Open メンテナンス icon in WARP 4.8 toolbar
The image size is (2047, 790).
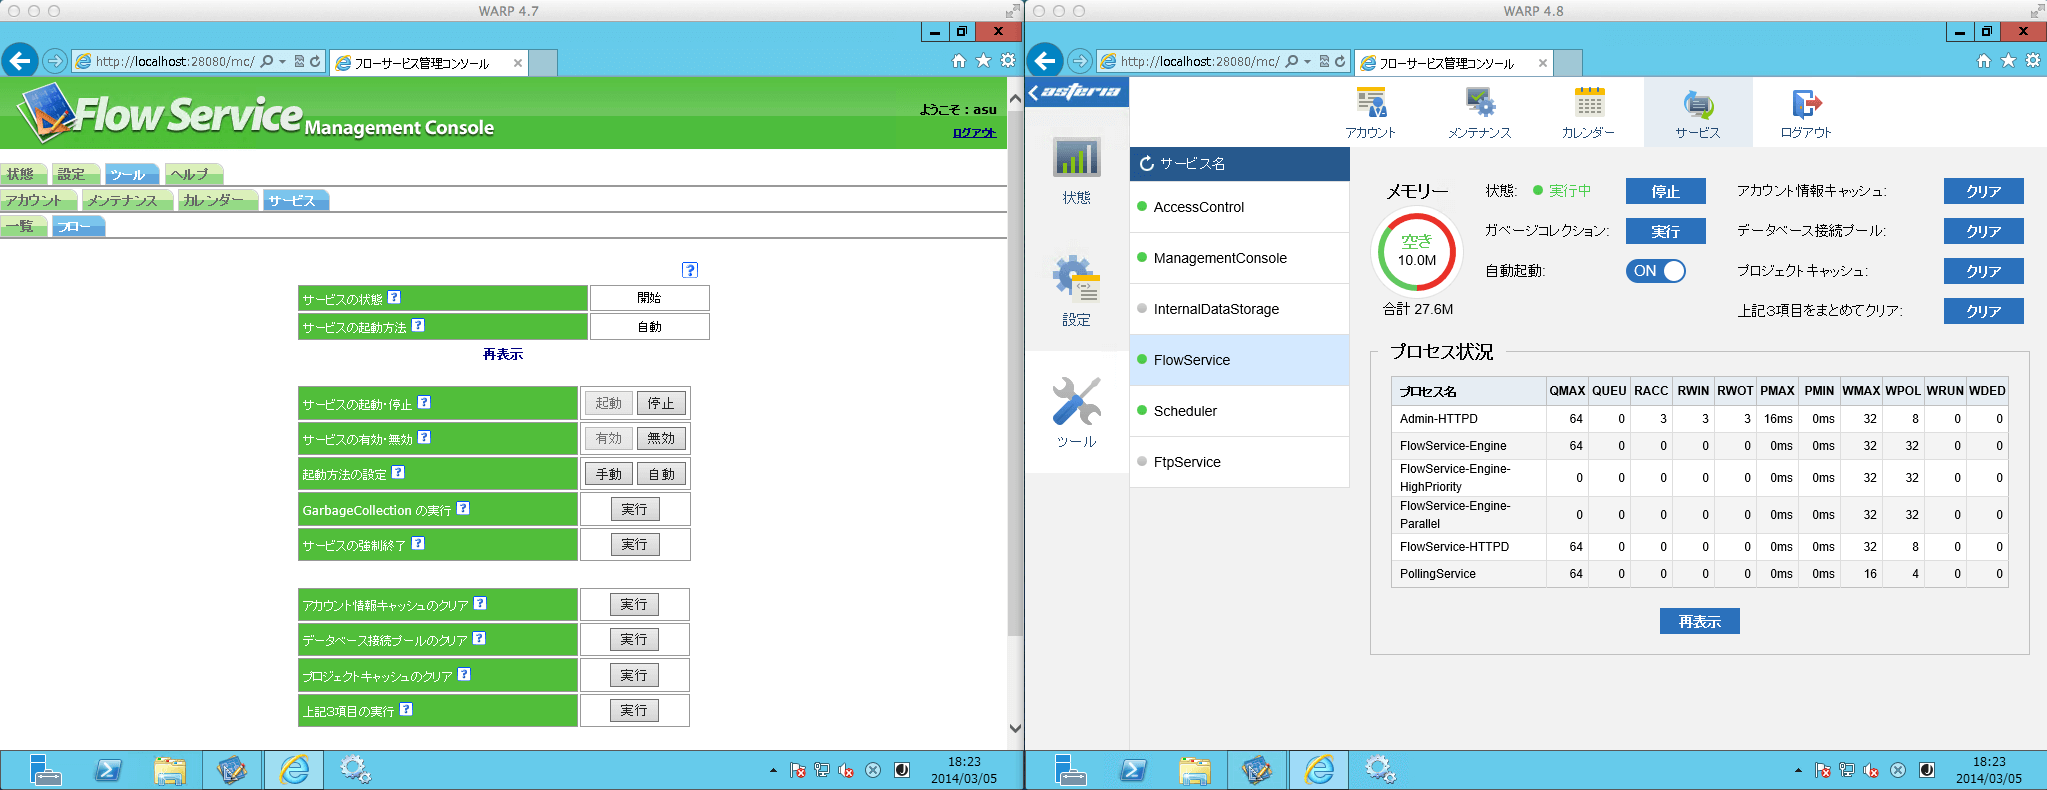(x=1479, y=112)
